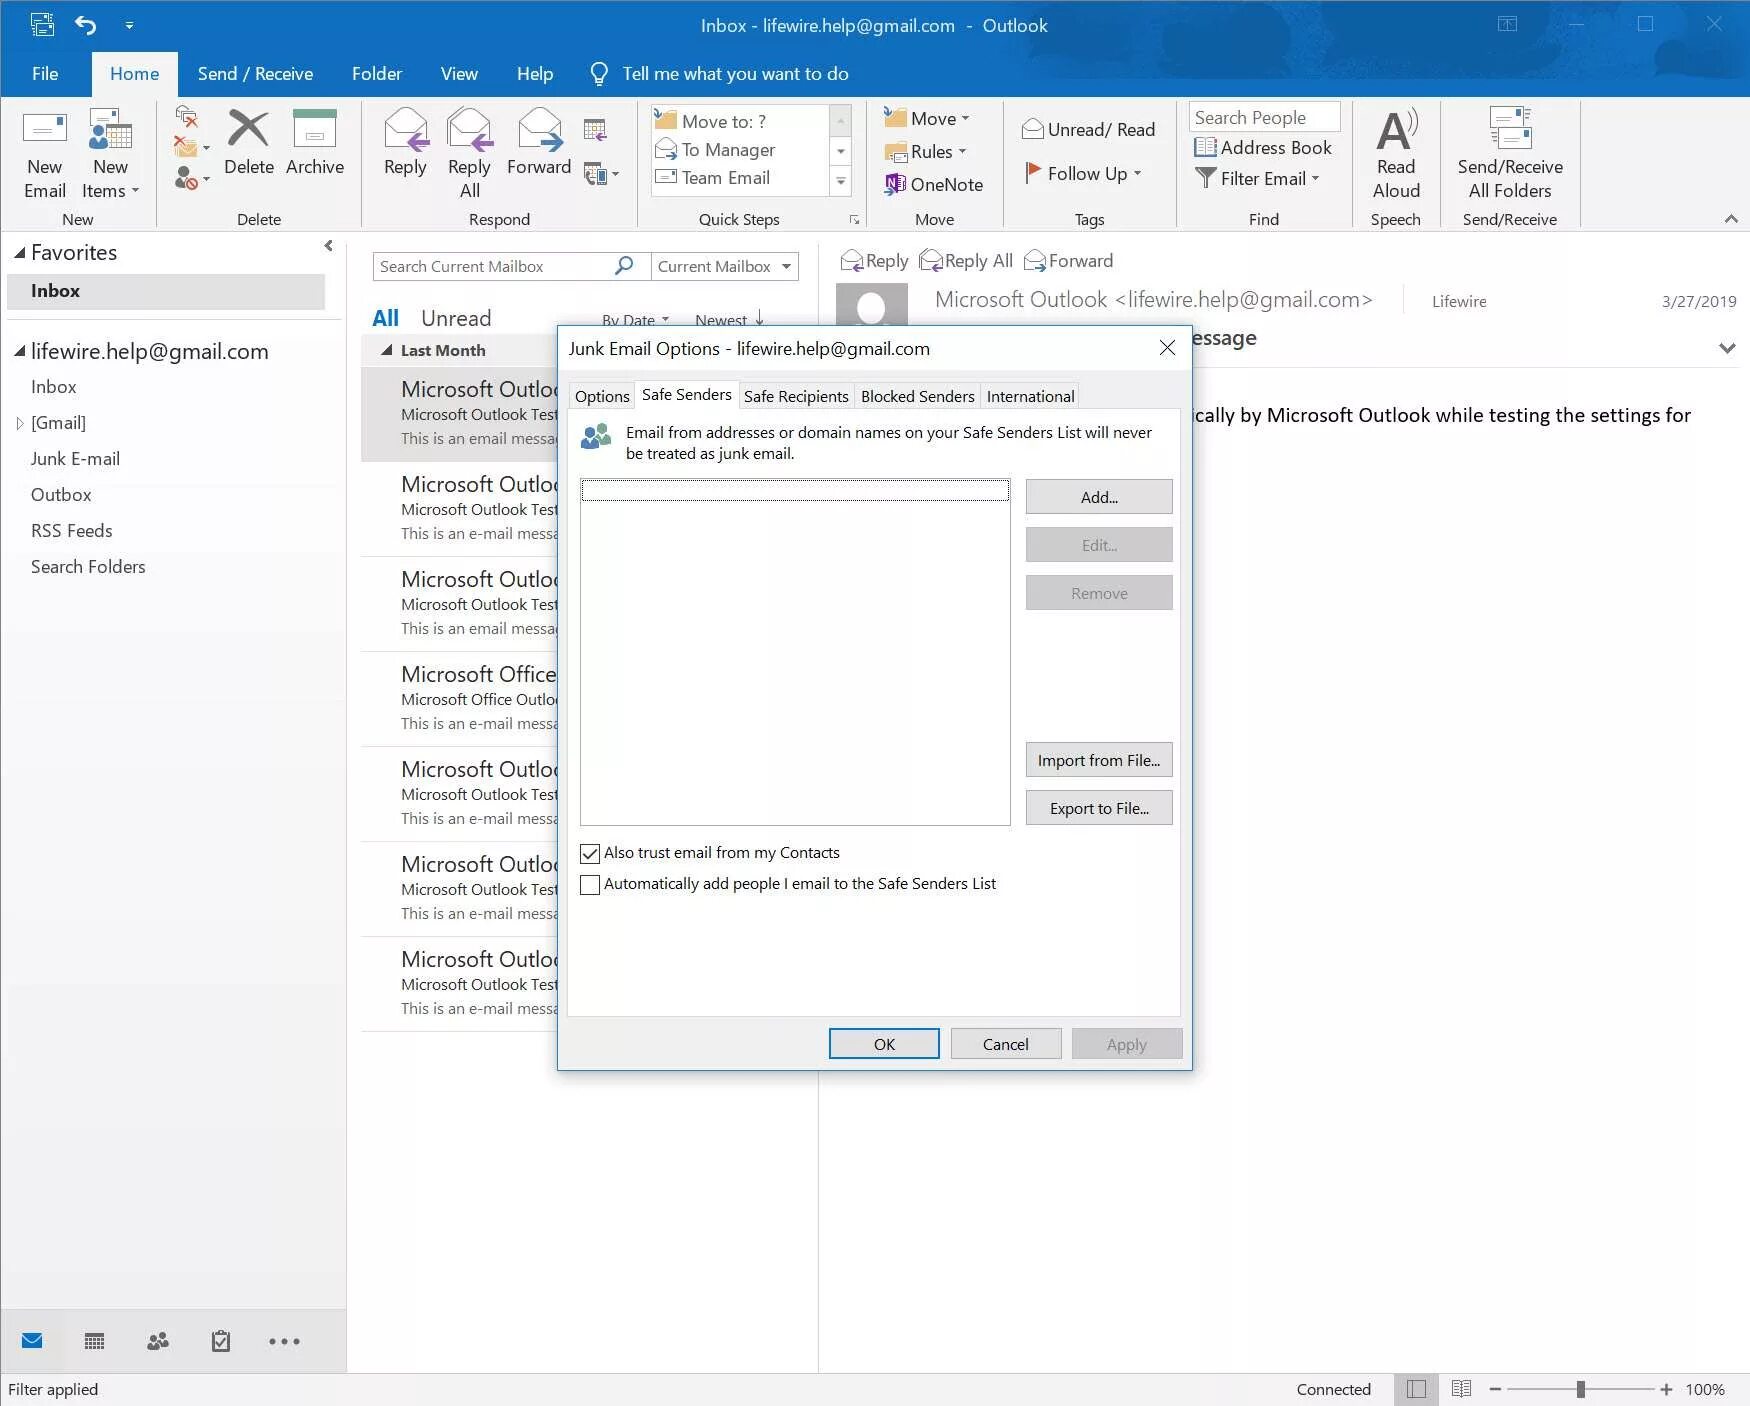1750x1406 pixels.
Task: Click the ribbon Reply icon
Action: pyautogui.click(x=405, y=128)
